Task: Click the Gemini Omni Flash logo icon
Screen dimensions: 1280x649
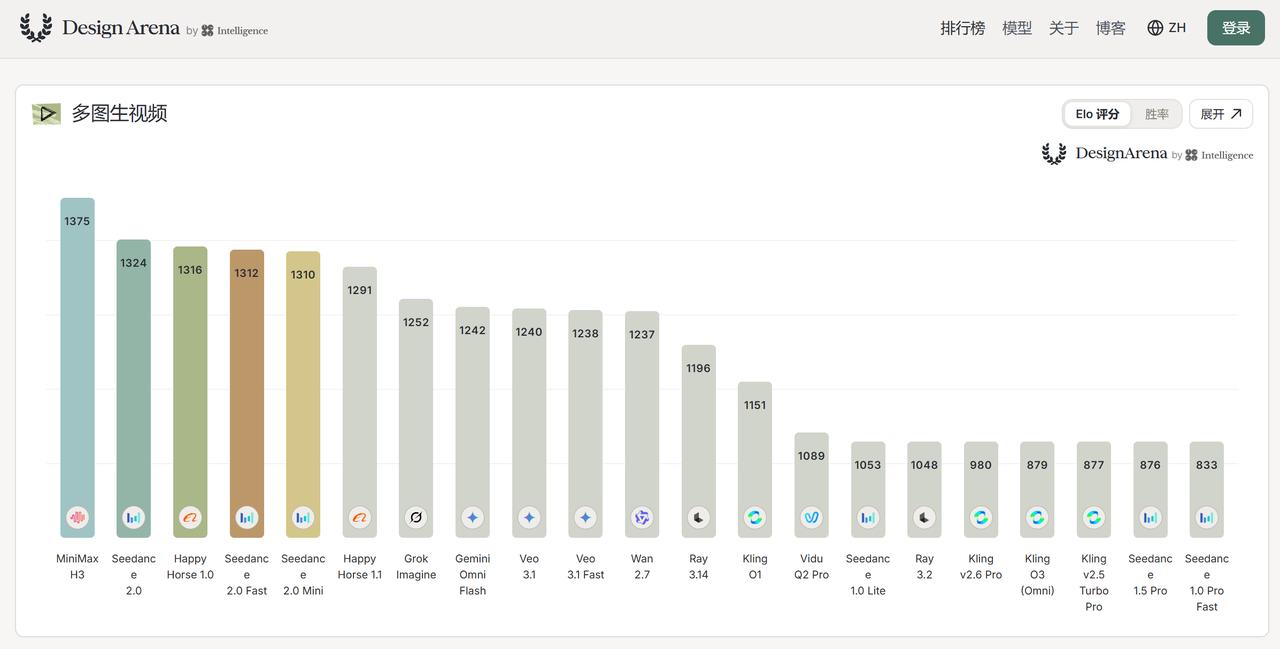Action: (x=472, y=517)
